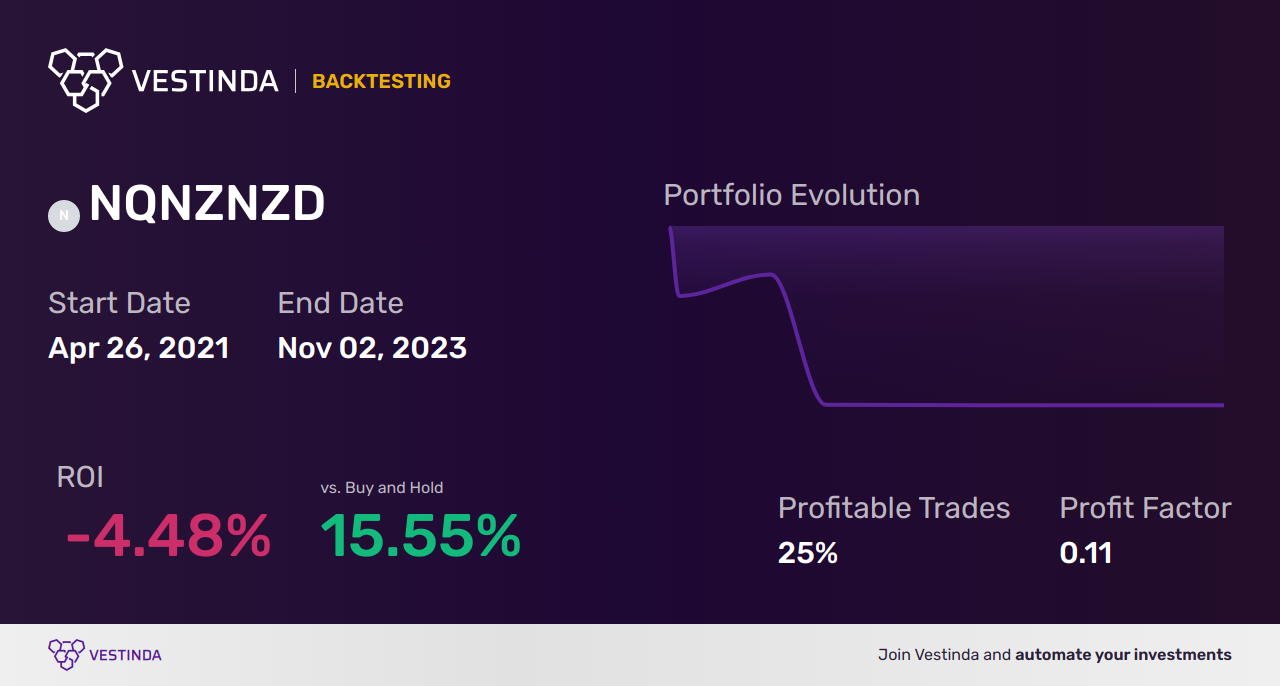Select the Start Date value Apr 26, 2021

[x=139, y=348]
